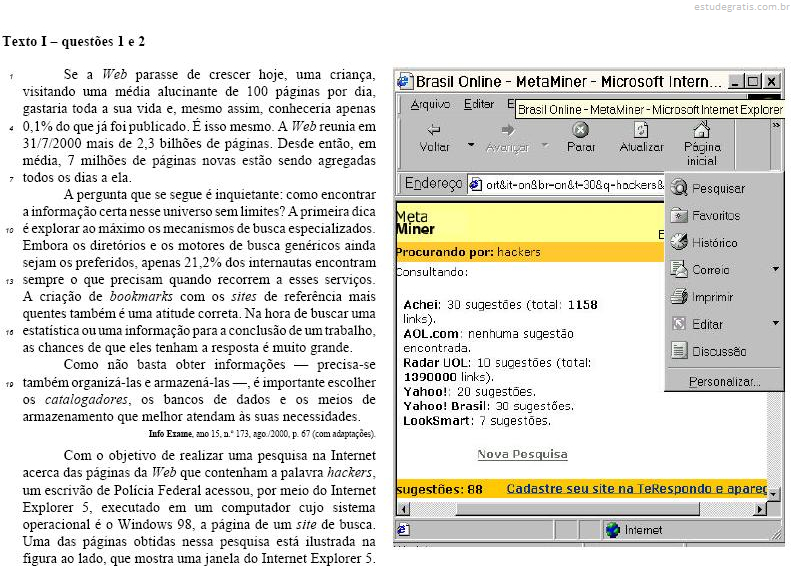Click the horizontal scrollbar right arrow
Screen dimensions: 791x567
click(x=761, y=509)
